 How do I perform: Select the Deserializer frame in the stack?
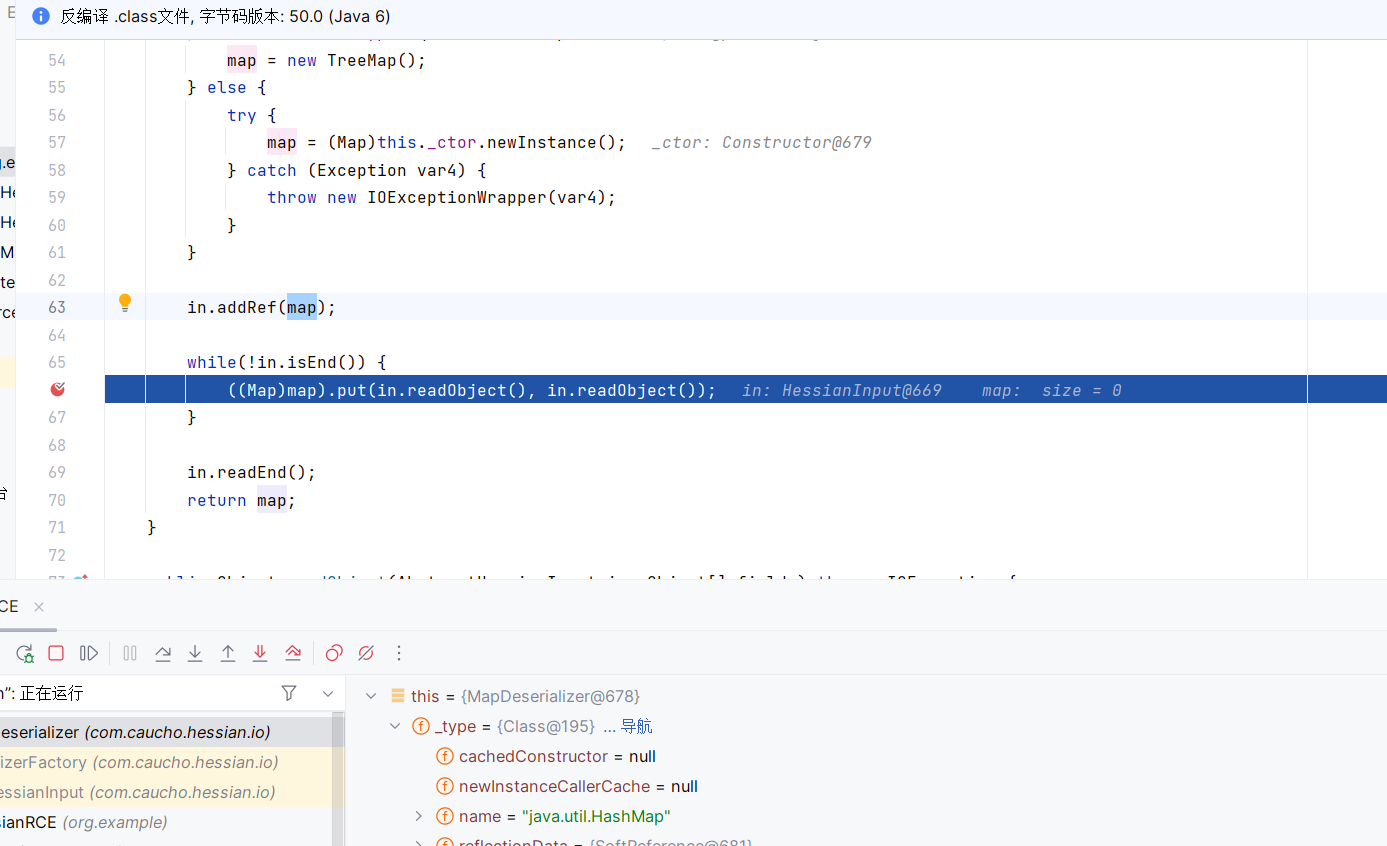pos(166,732)
